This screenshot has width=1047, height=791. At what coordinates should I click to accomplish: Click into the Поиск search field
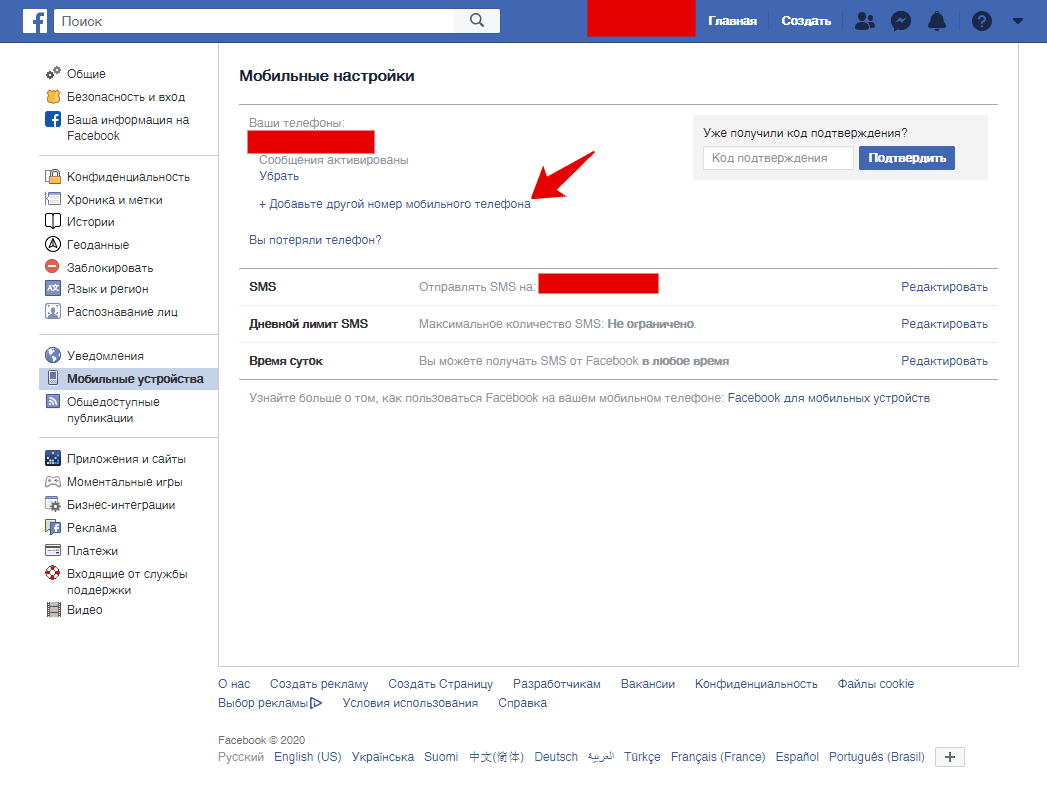point(254,21)
